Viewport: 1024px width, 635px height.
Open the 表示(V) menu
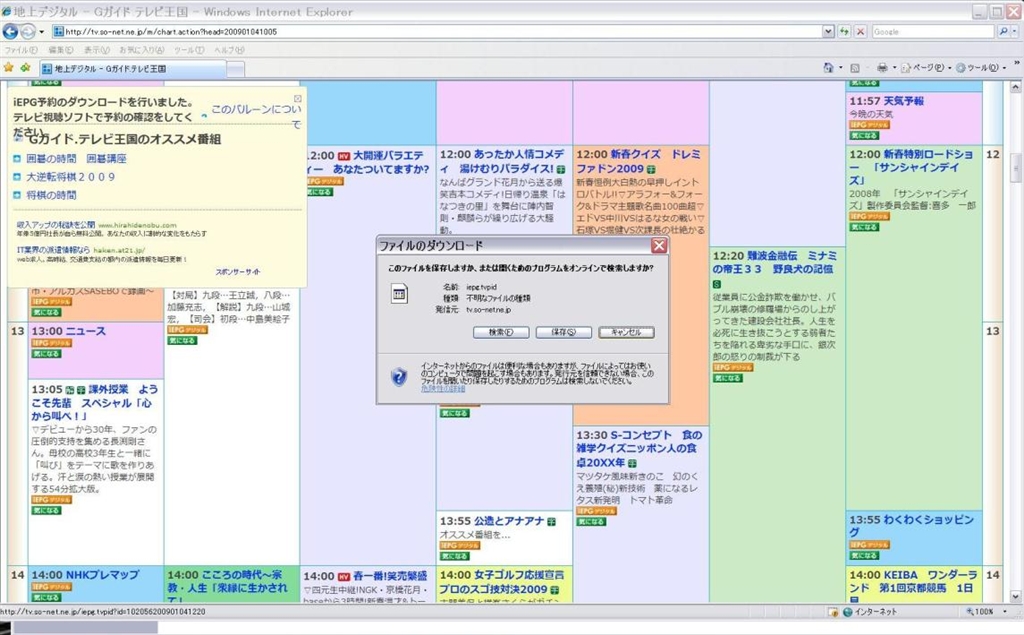(x=96, y=50)
